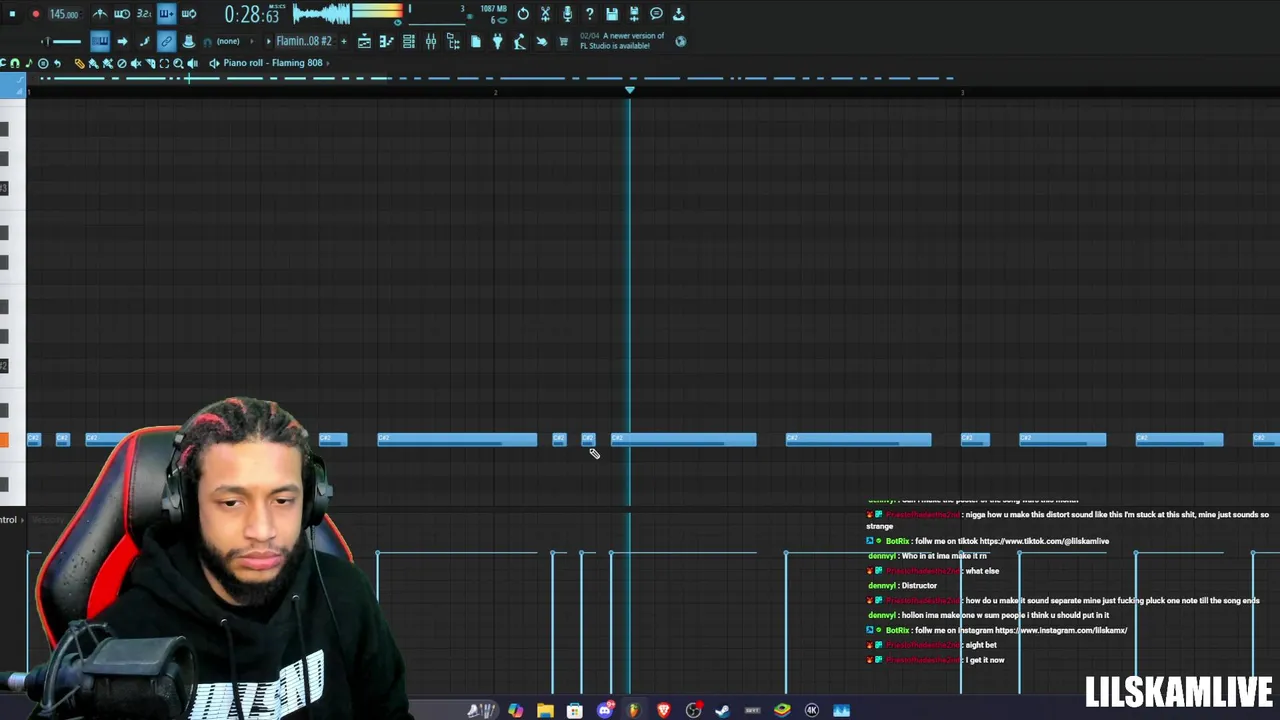1280x720 pixels.
Task: Open 'Piano roll - Flaming 808' title menu
Action: tap(273, 63)
